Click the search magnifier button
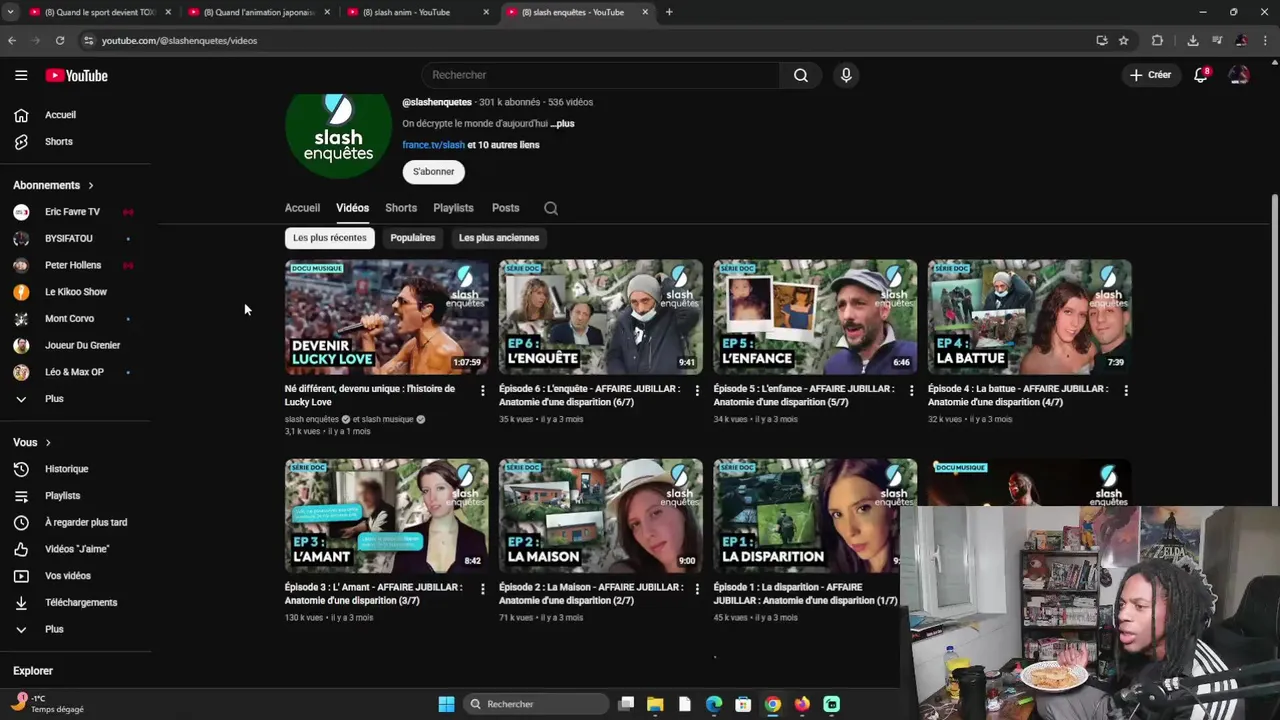 pos(801,75)
